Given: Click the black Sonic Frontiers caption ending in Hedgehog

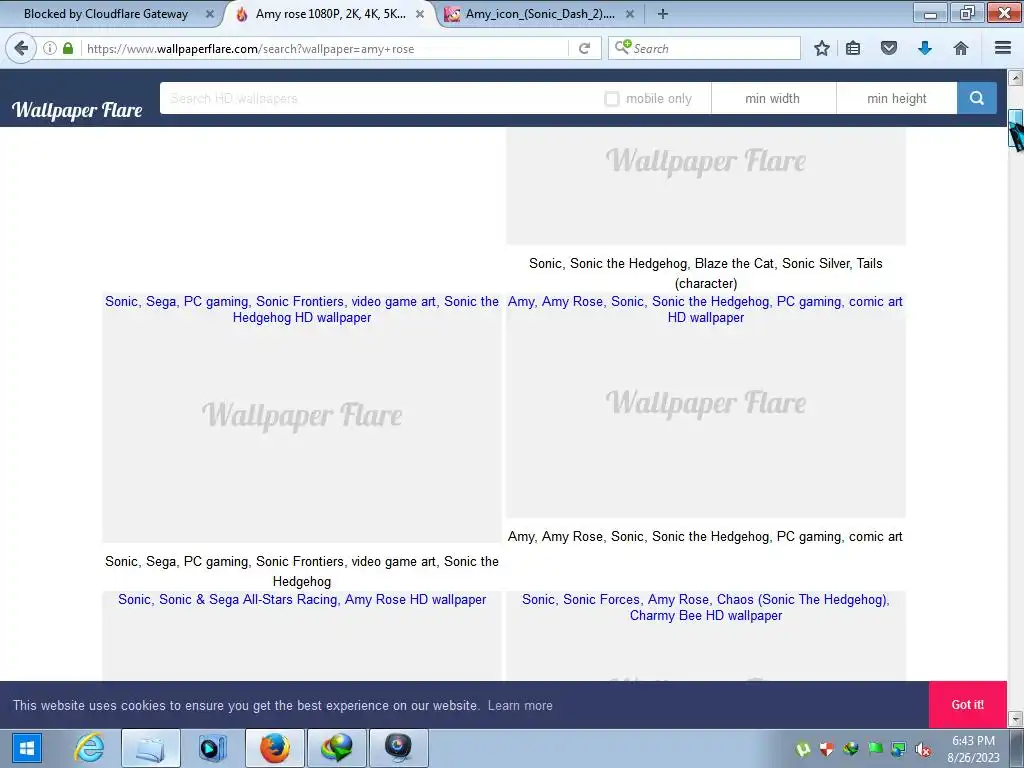Looking at the screenshot, I should (302, 571).
